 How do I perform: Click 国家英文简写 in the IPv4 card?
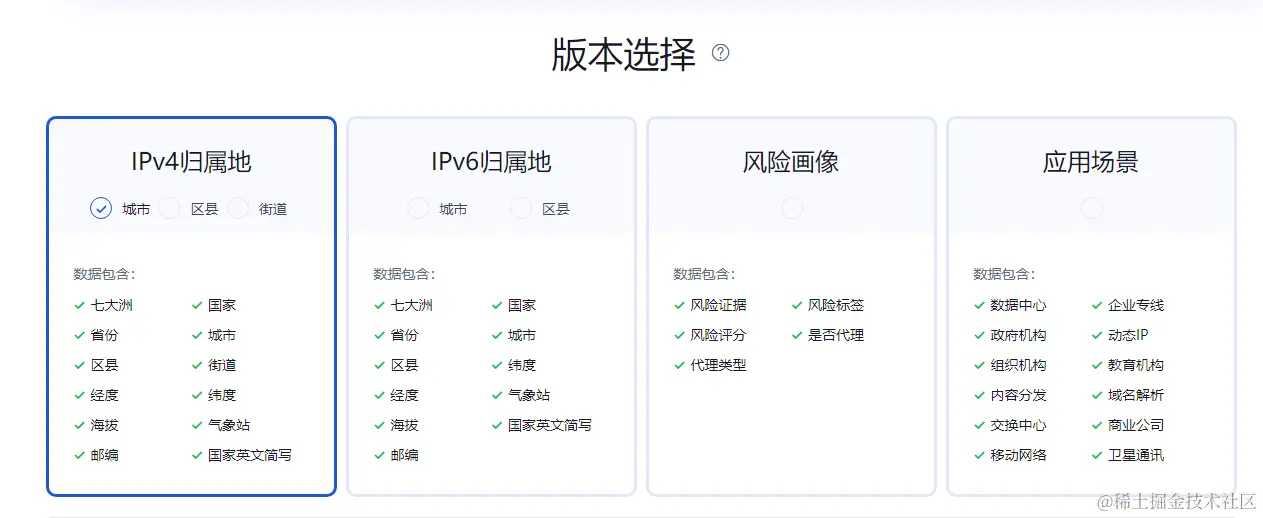(250, 455)
